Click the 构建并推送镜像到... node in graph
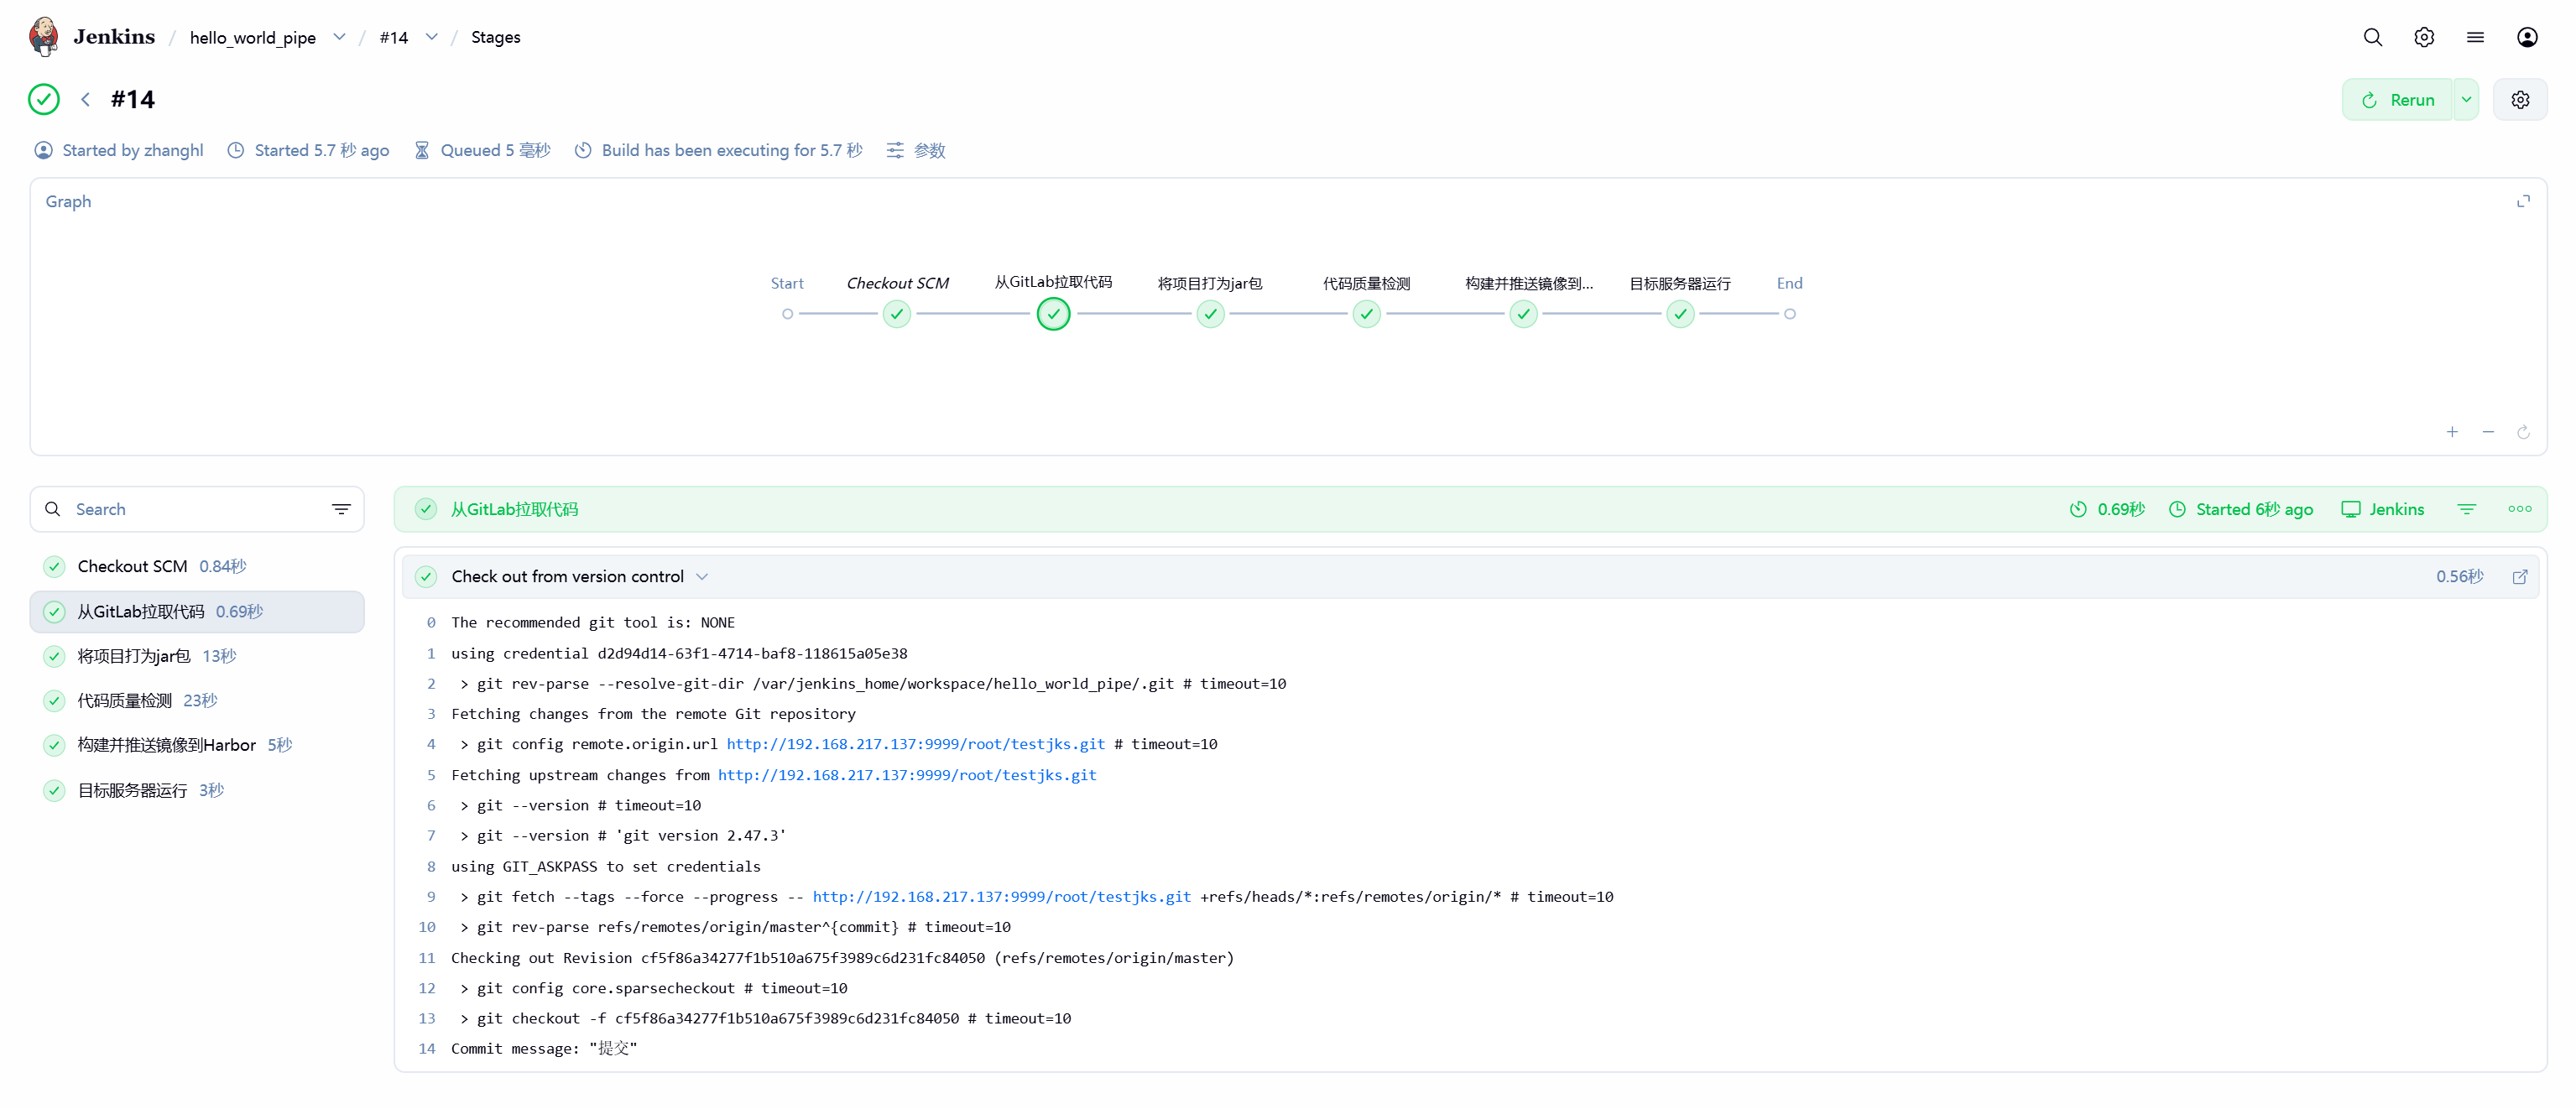This screenshot has width=2576, height=1109. click(x=1523, y=314)
